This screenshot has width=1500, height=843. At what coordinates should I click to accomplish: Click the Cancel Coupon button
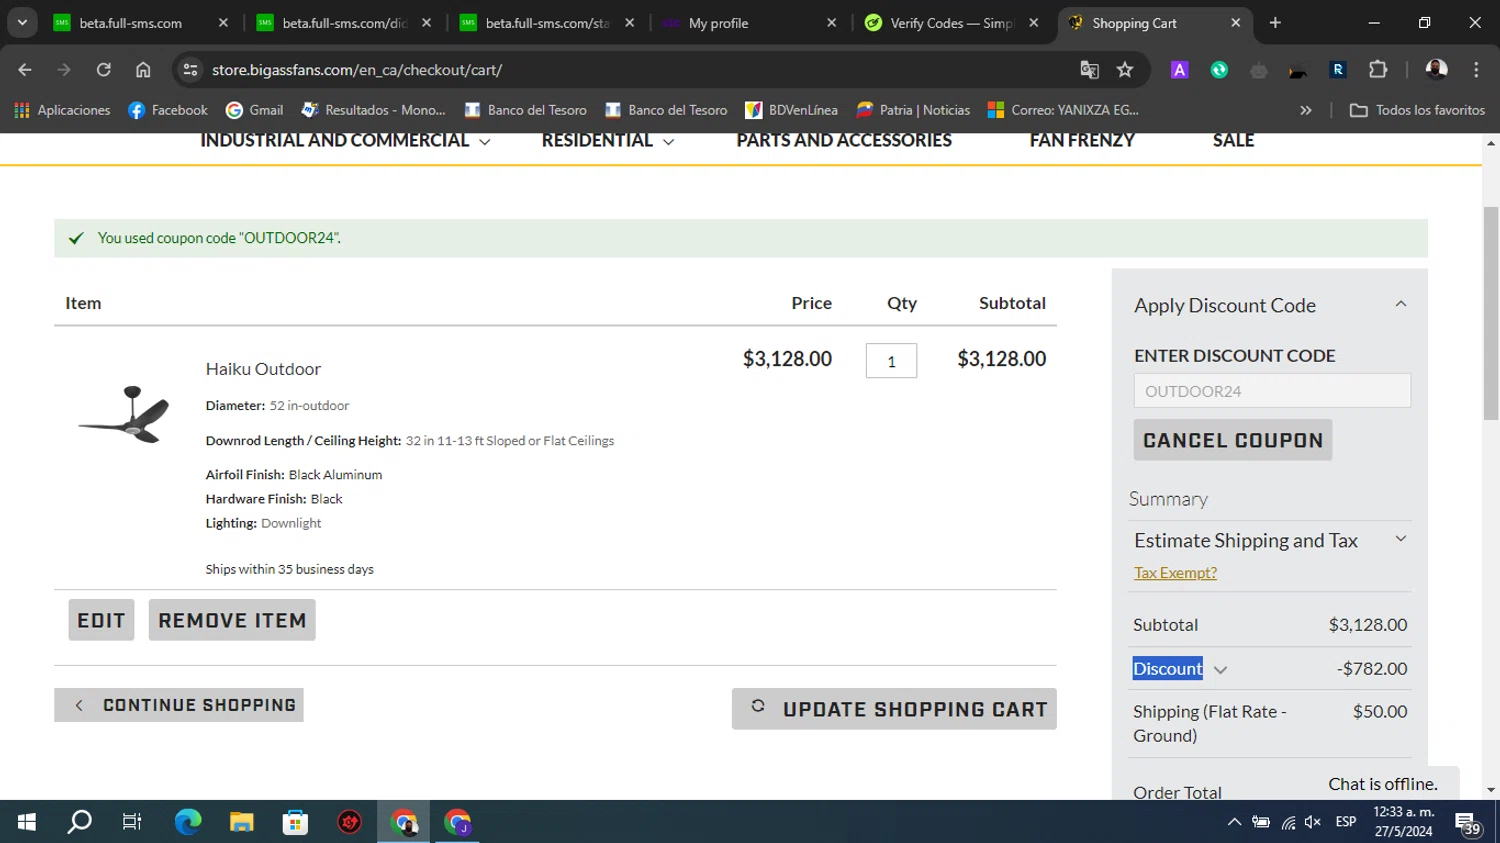click(1233, 440)
